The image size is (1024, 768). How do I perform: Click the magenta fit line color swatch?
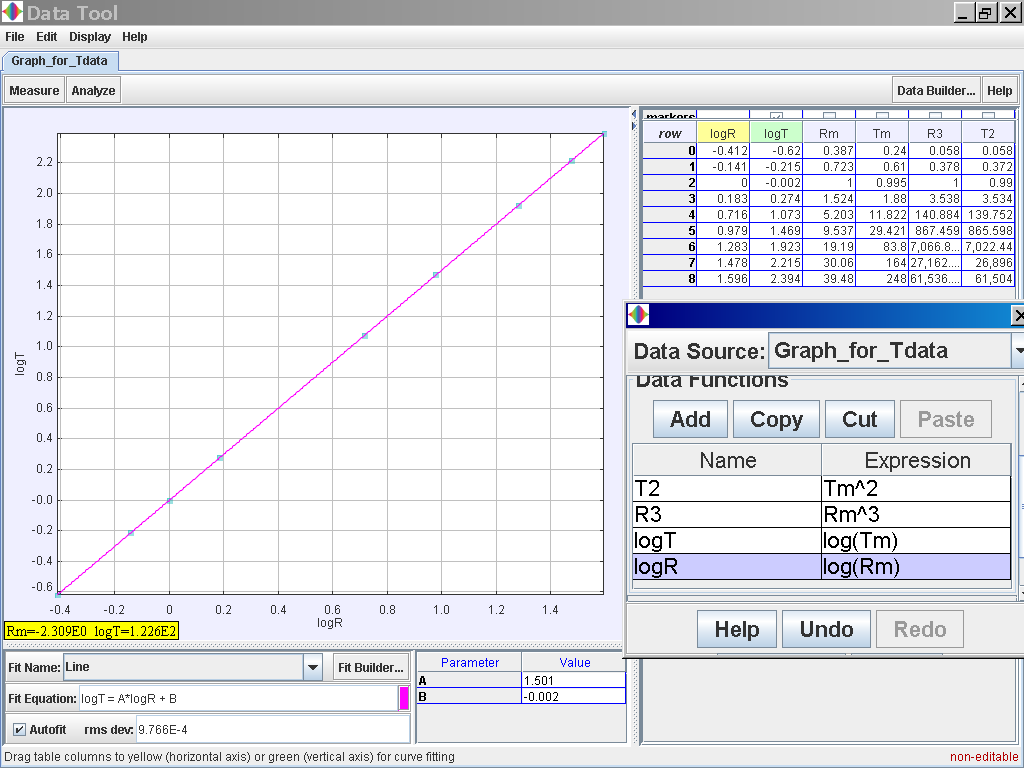pos(404,699)
